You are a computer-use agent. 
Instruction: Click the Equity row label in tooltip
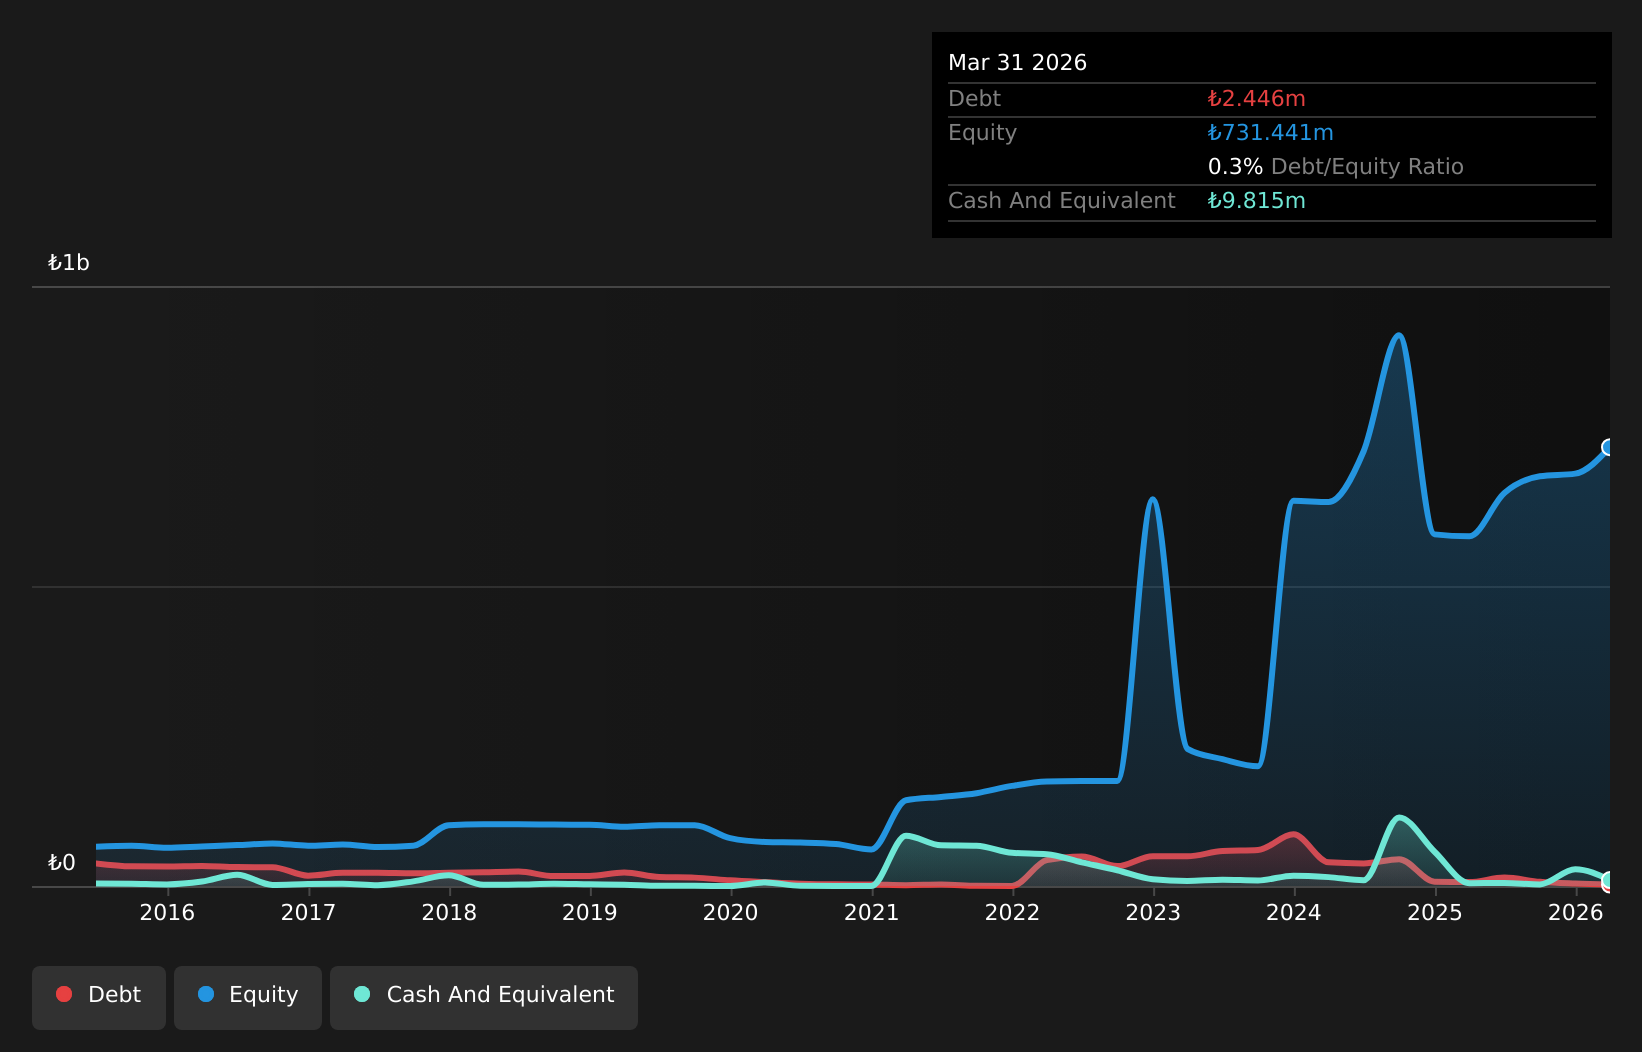pos(982,133)
